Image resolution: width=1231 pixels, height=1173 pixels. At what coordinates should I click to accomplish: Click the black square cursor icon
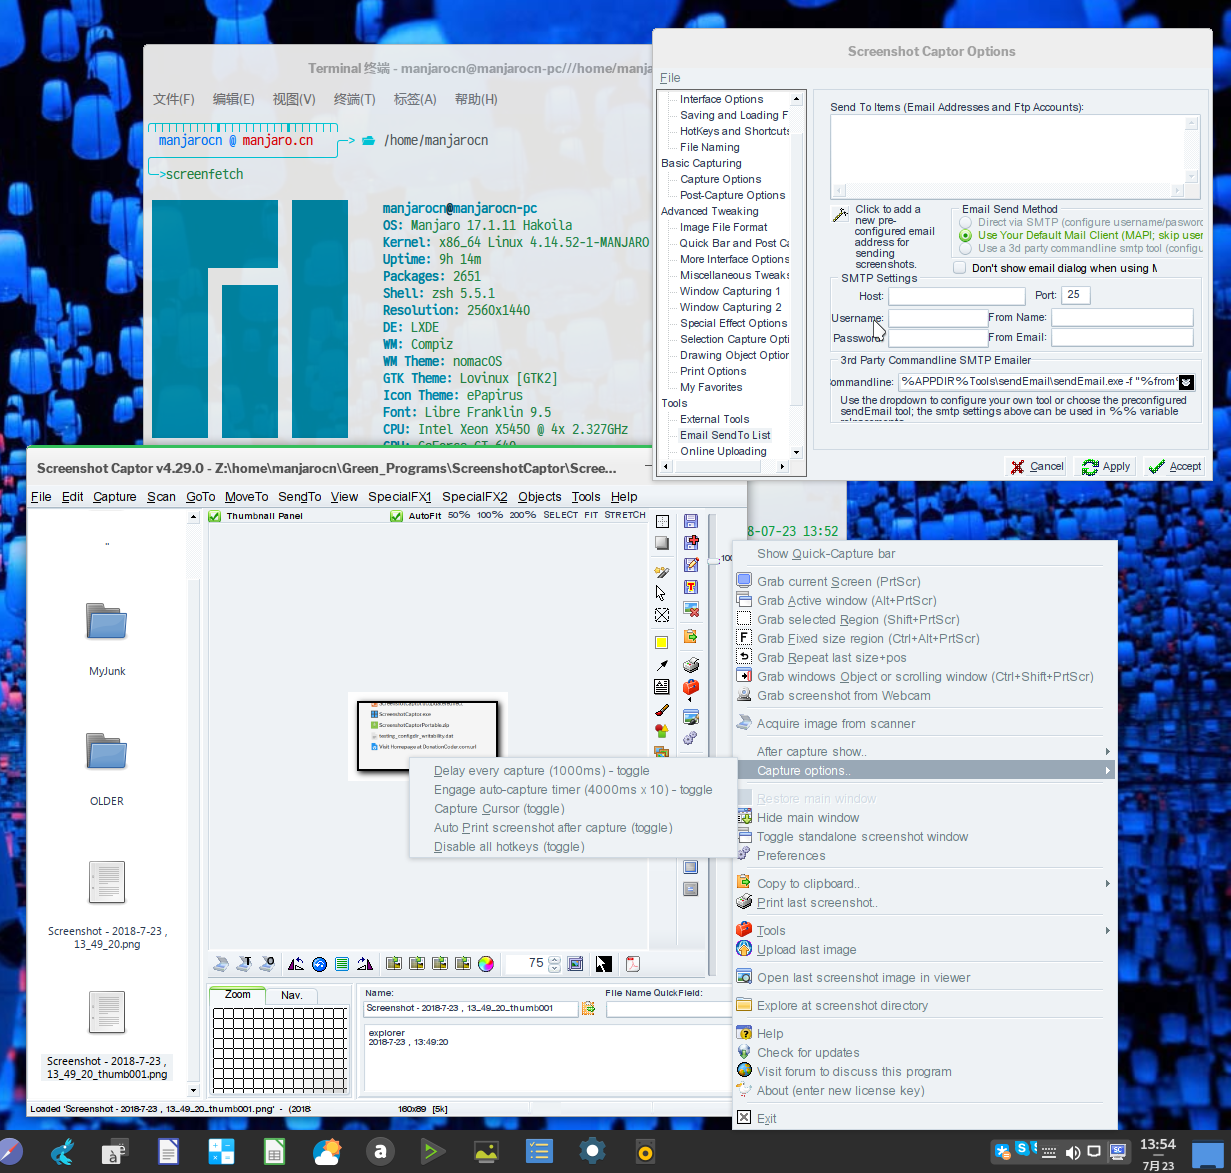604,964
